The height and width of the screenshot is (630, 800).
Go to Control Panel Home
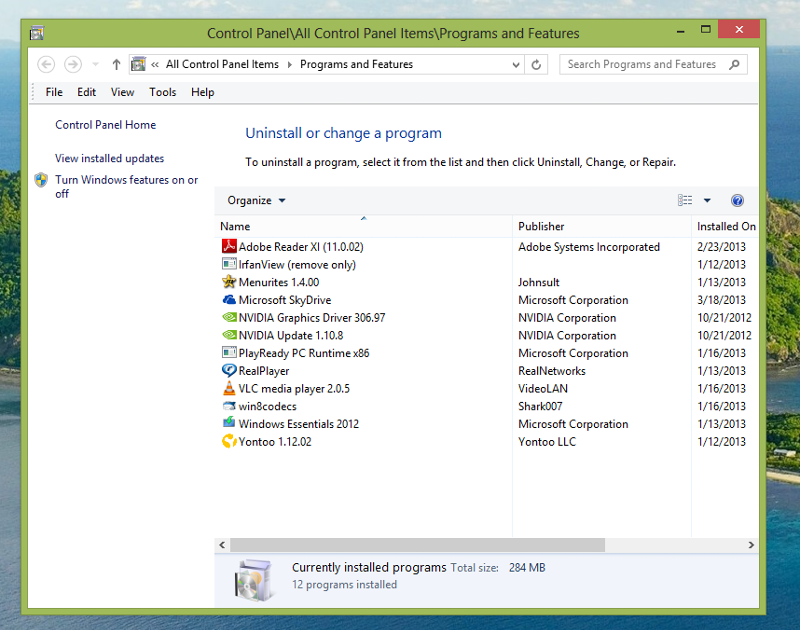[x=106, y=125]
